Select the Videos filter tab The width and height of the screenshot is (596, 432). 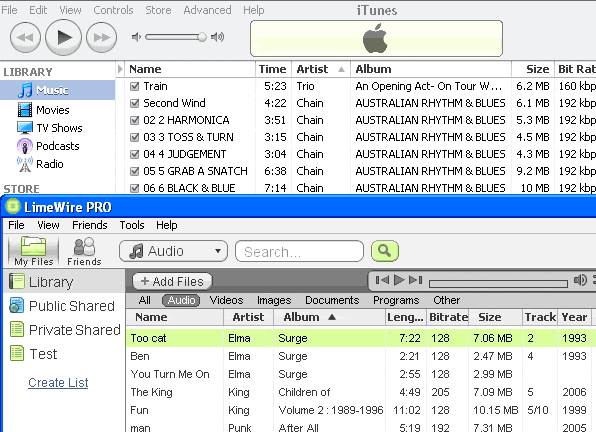tap(226, 300)
